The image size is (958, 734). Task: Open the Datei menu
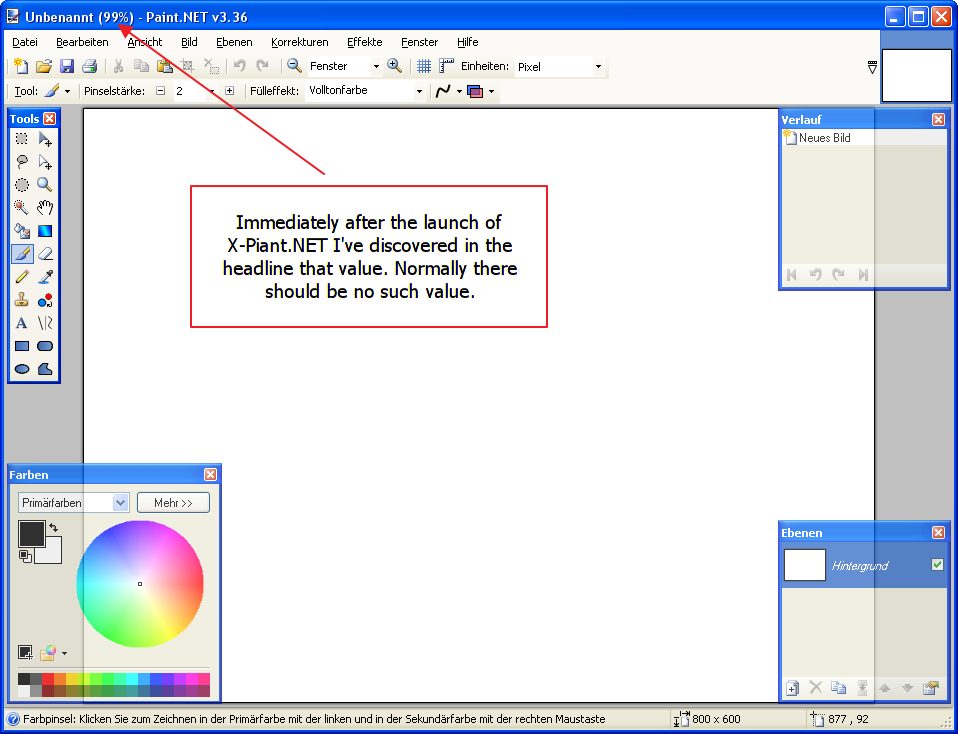[x=25, y=42]
